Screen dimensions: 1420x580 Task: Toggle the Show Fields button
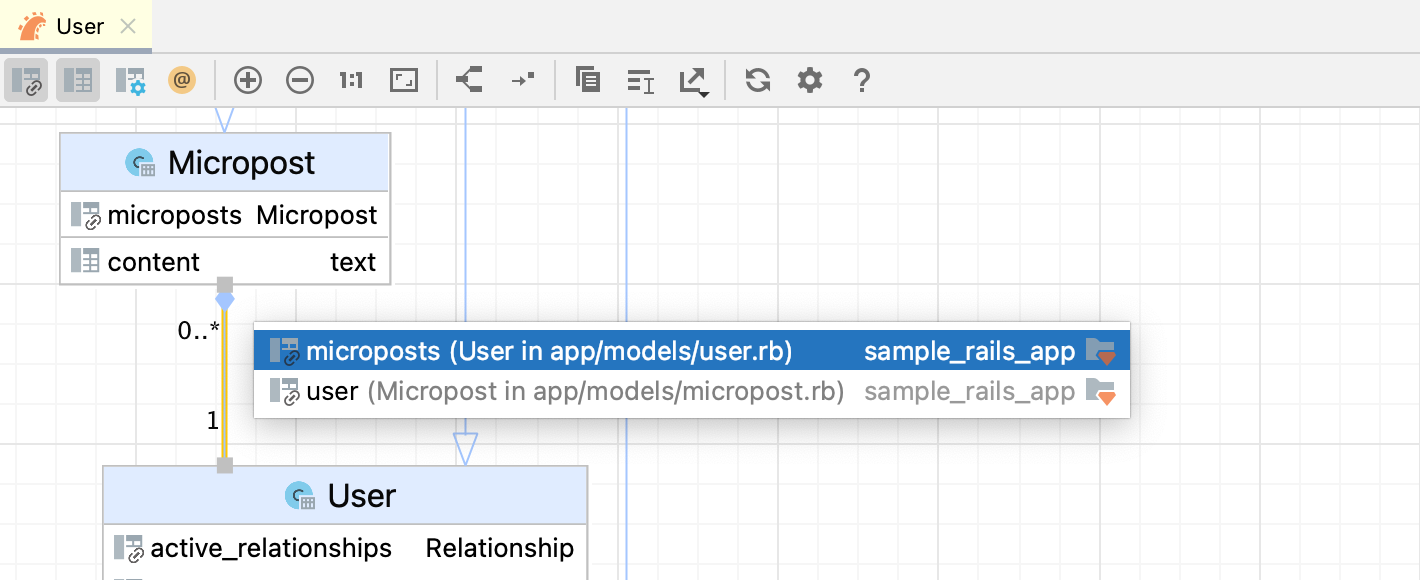click(x=78, y=80)
